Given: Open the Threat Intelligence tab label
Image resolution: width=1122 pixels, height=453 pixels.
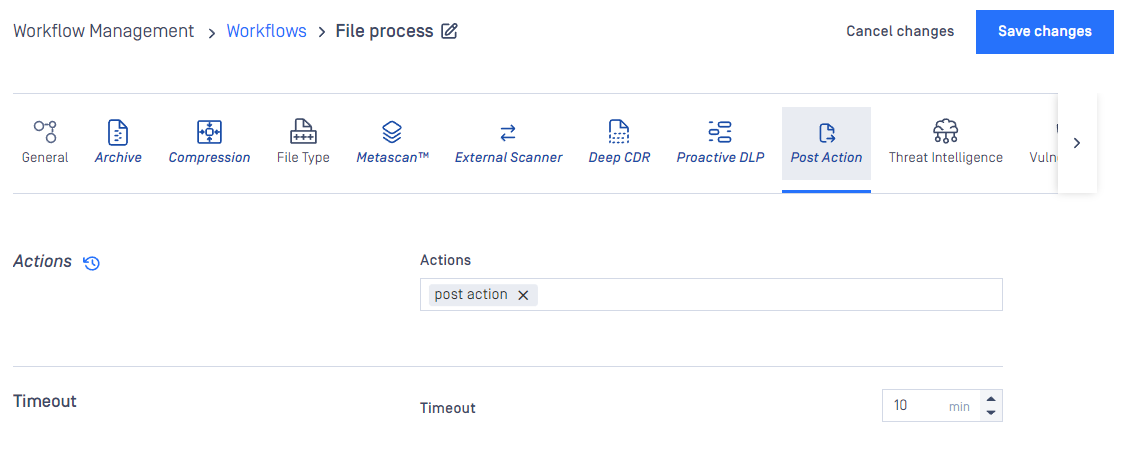Looking at the screenshot, I should (x=945, y=157).
